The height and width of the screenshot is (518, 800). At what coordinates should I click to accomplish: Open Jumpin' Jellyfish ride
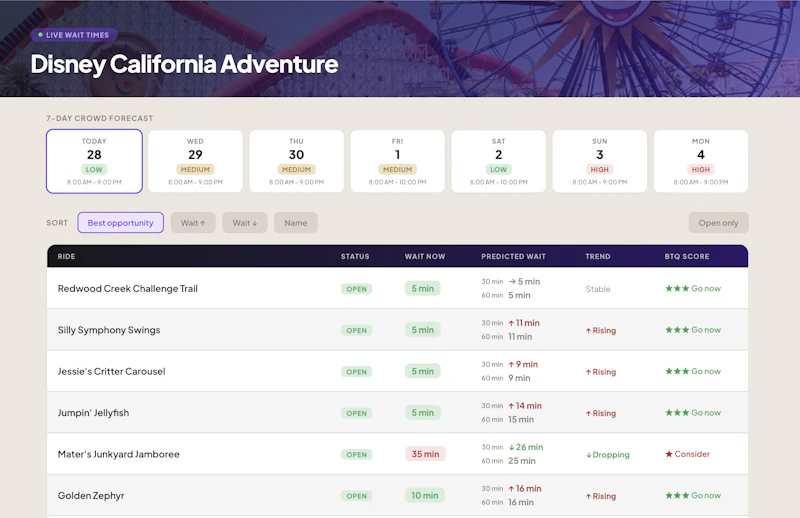click(x=93, y=412)
